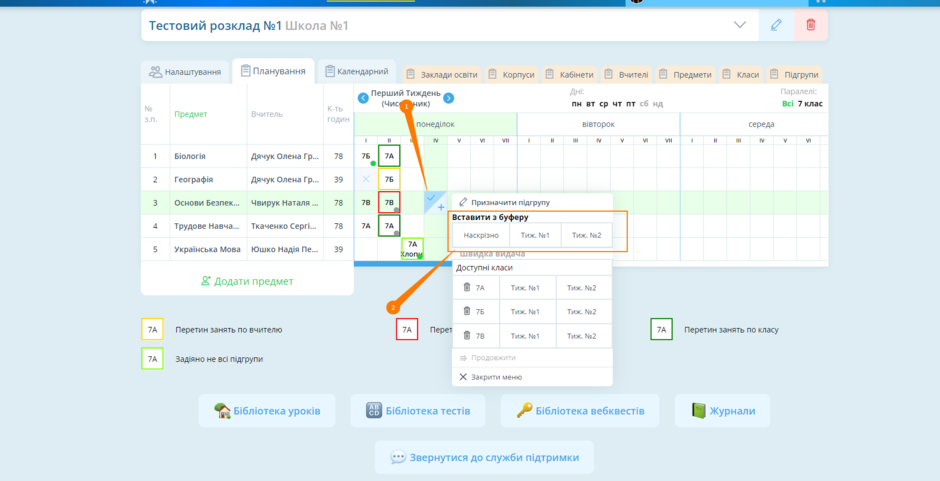Image resolution: width=940 pixels, height=481 pixels.
Task: Open the Налаштування tab
Action: 186,72
